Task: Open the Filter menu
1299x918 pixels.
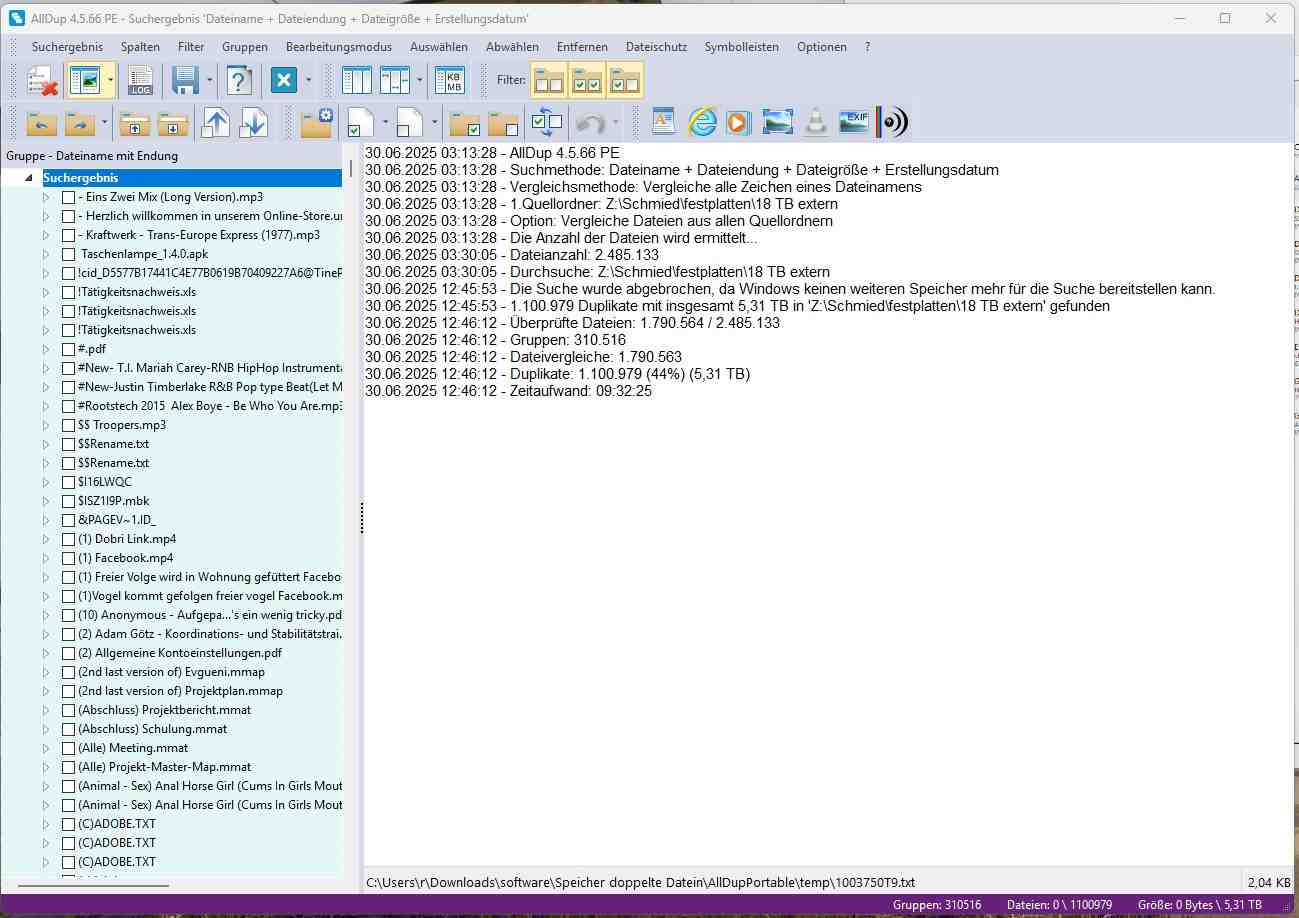Action: click(x=191, y=47)
